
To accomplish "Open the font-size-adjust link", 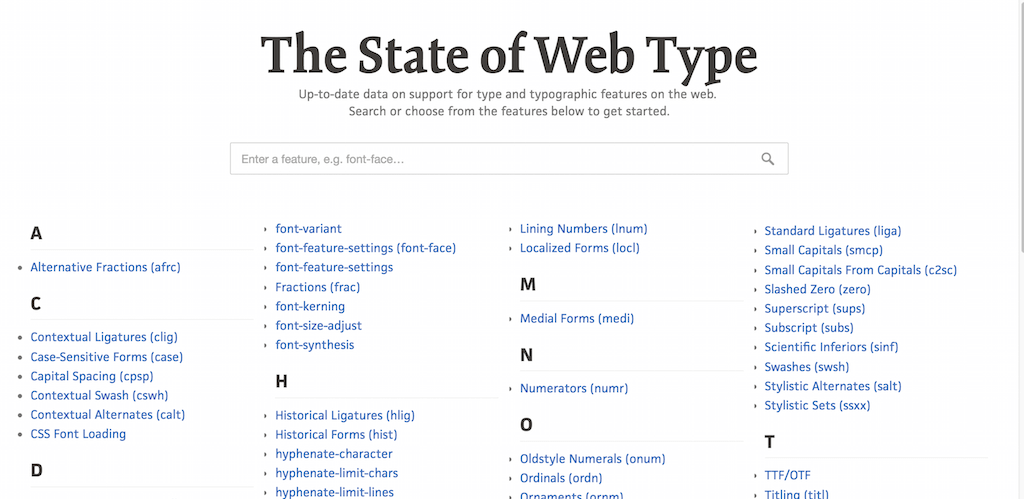I will tap(318, 325).
